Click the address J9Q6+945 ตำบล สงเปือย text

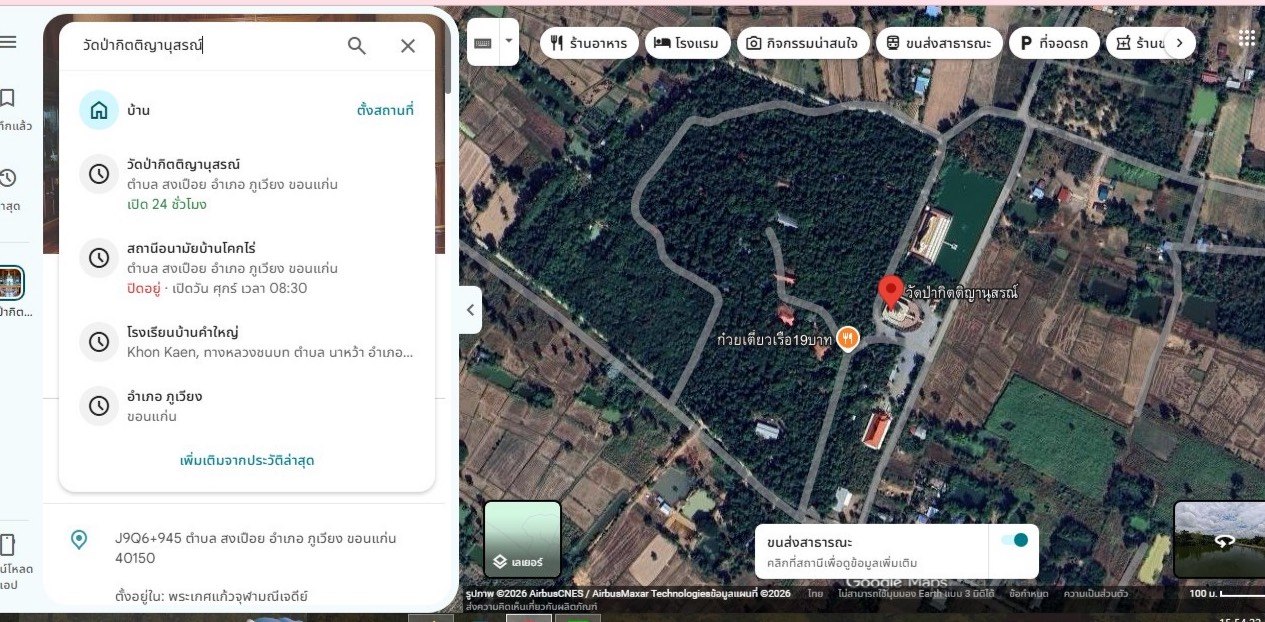[256, 548]
